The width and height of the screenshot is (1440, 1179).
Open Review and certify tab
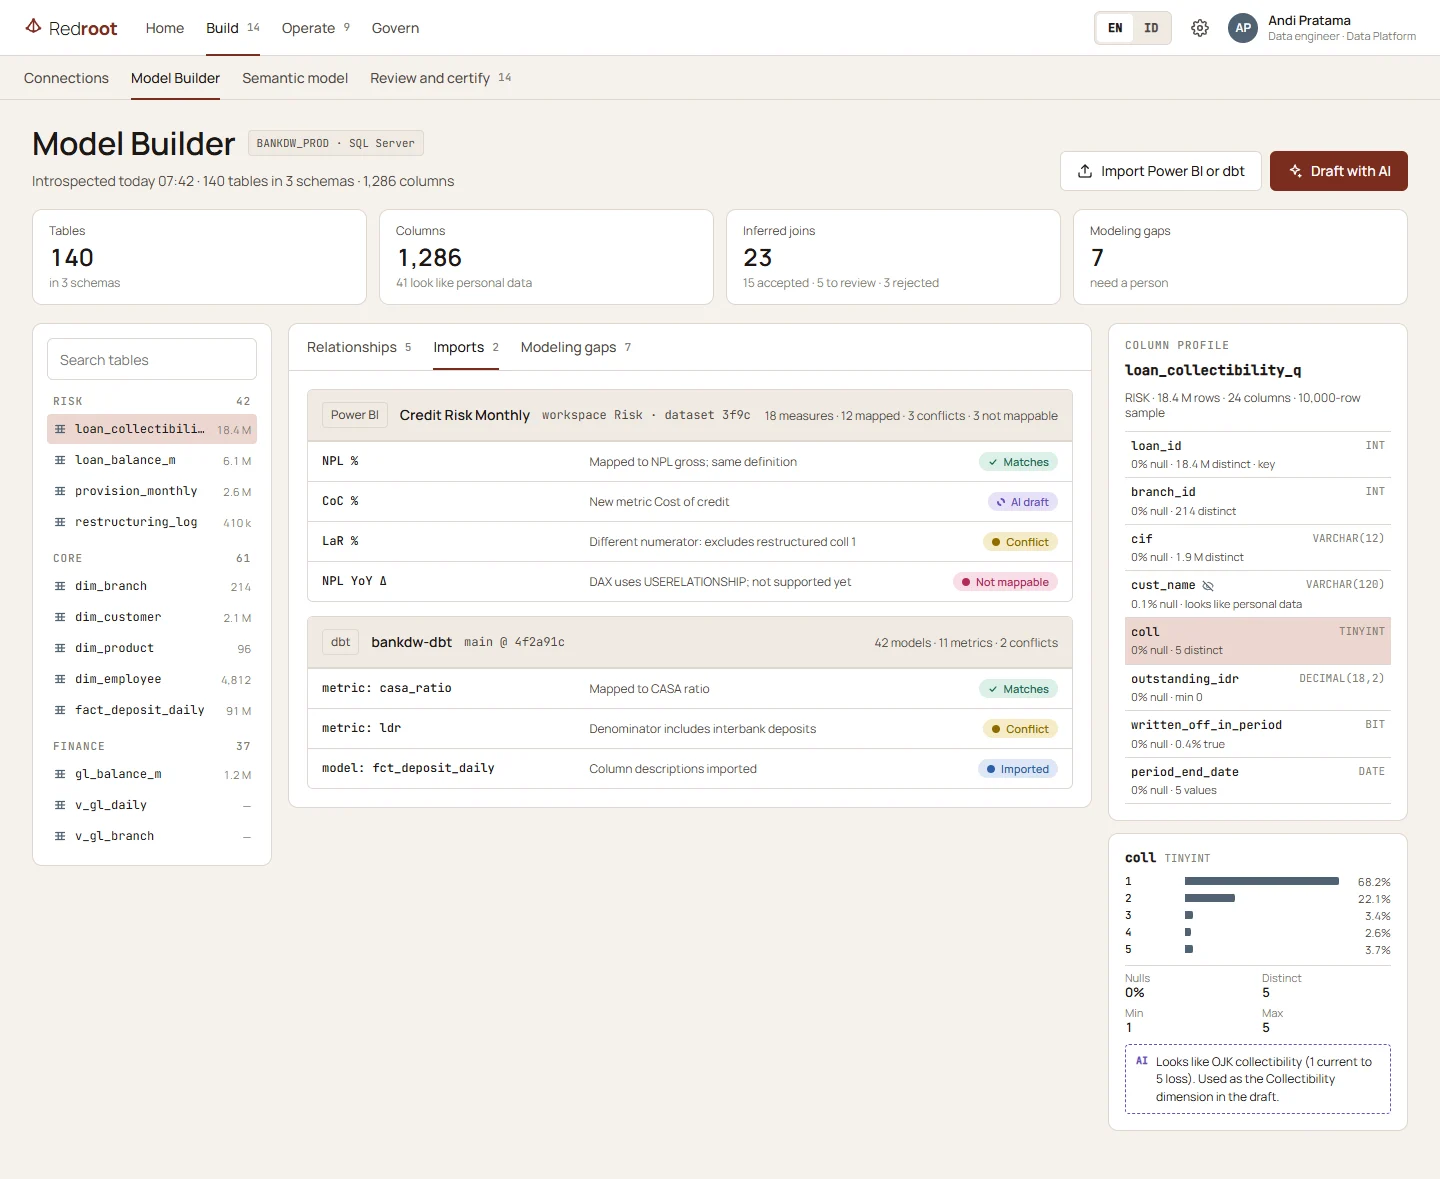click(441, 78)
